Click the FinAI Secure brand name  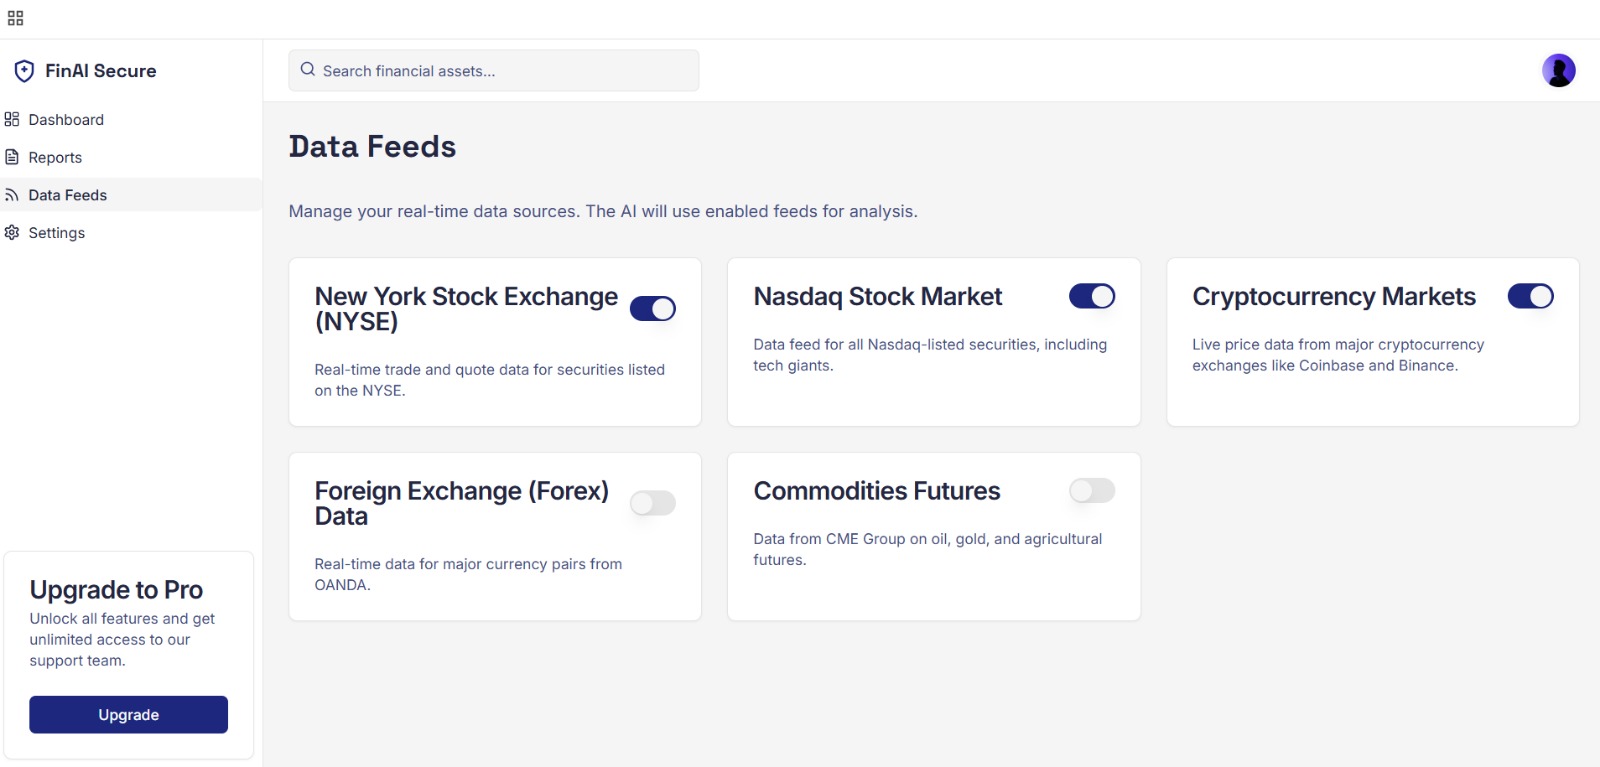tap(101, 71)
